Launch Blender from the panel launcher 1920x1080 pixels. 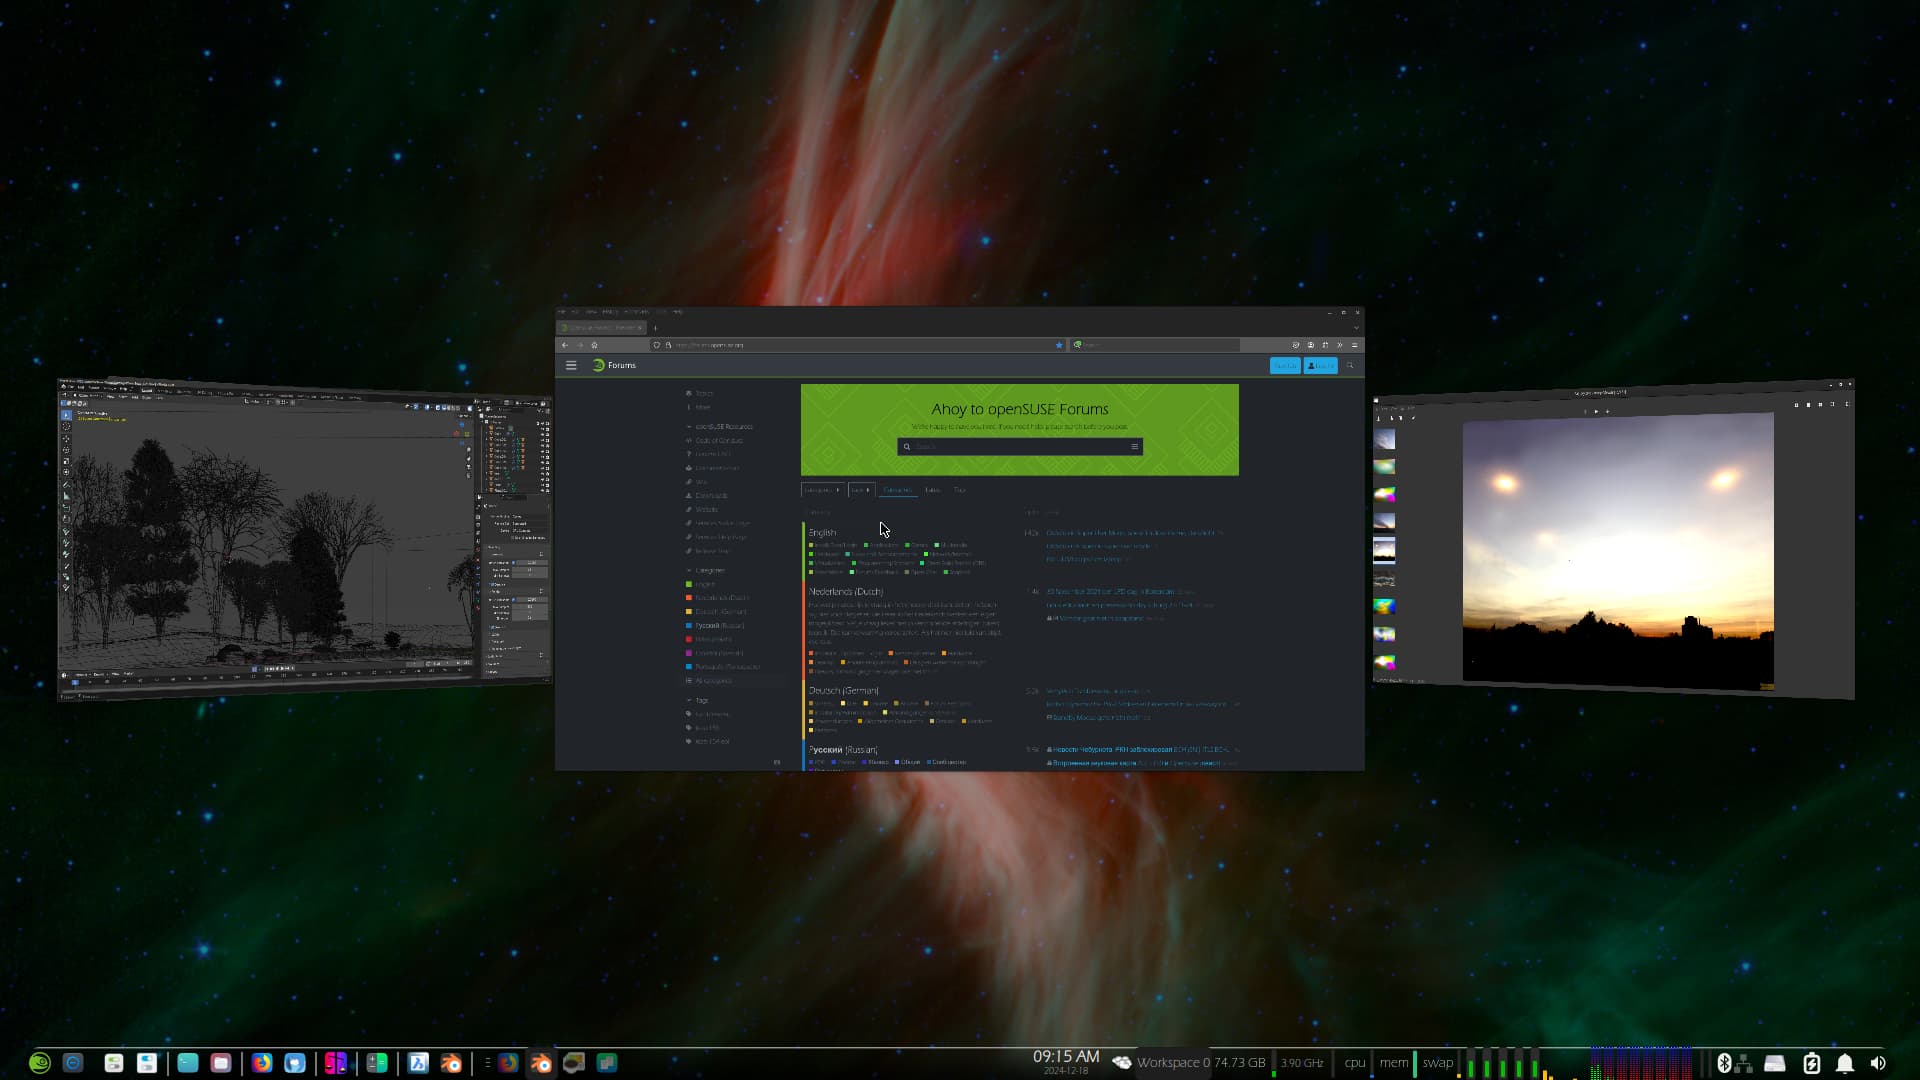coord(451,1063)
